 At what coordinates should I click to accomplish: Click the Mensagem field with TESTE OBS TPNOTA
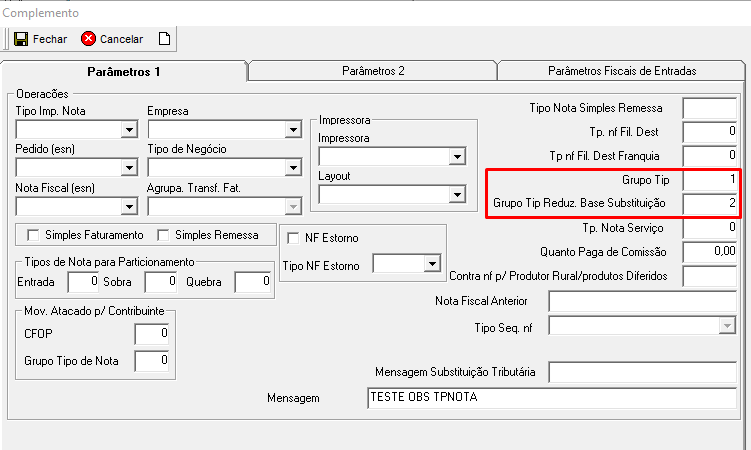point(552,398)
